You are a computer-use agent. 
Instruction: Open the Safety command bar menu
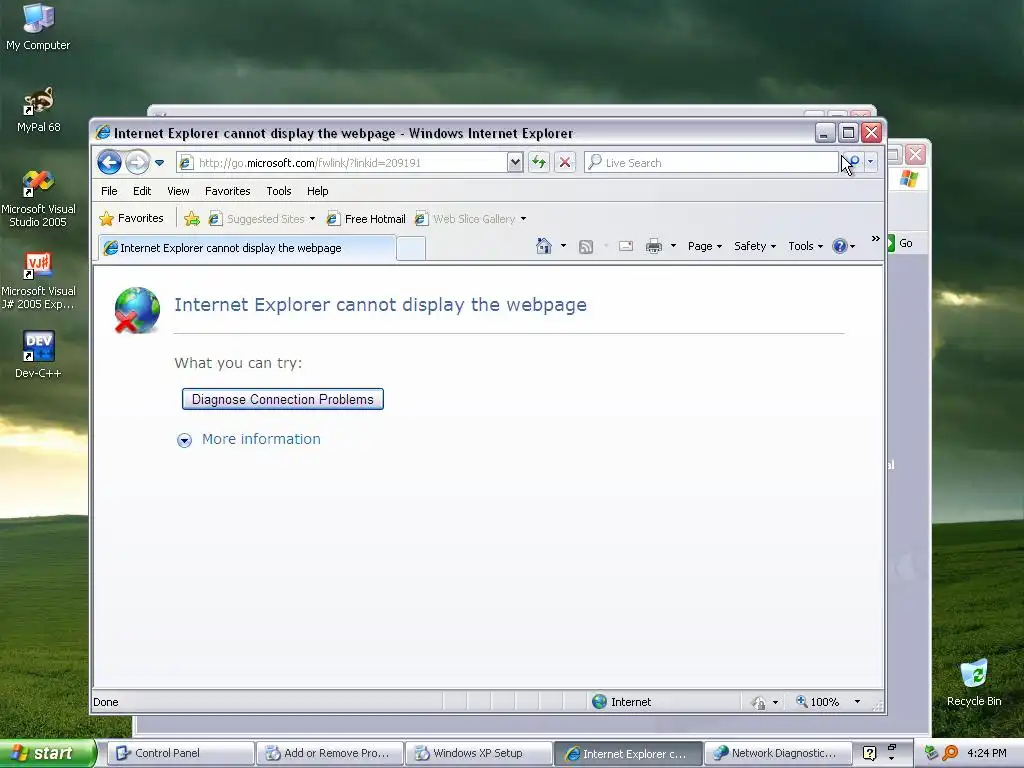755,246
